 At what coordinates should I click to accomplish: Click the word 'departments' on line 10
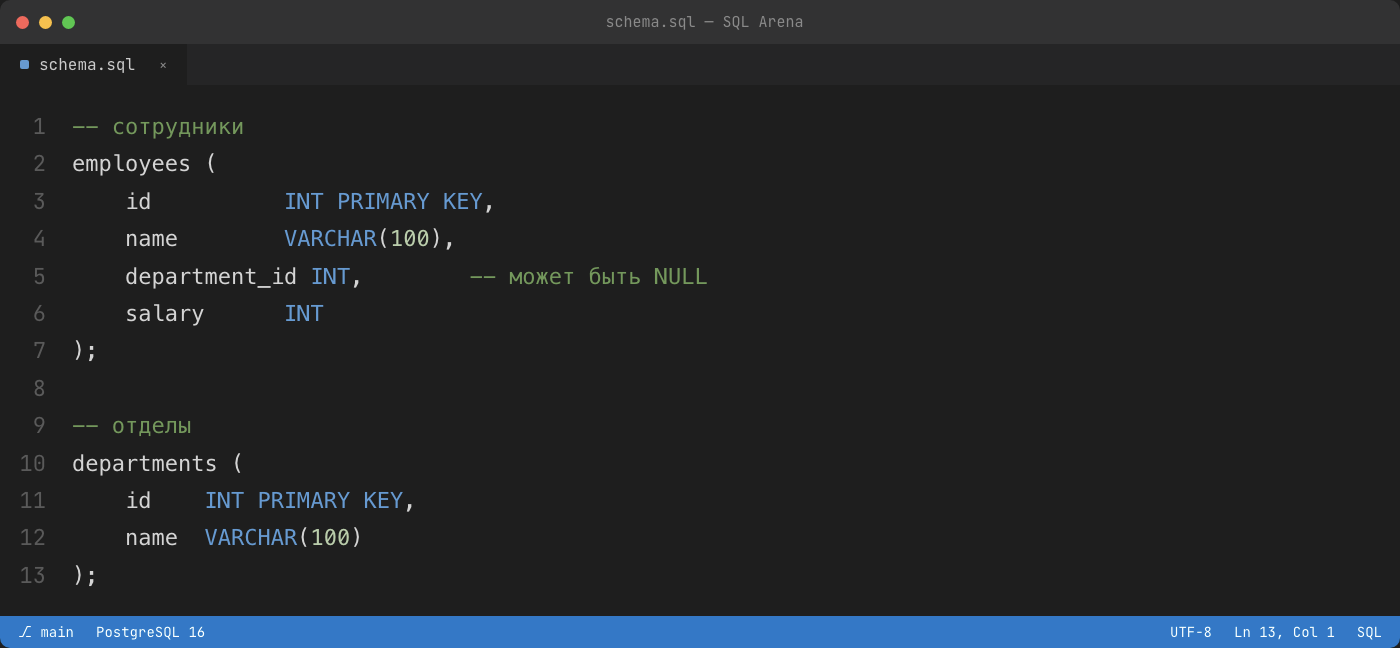click(144, 464)
